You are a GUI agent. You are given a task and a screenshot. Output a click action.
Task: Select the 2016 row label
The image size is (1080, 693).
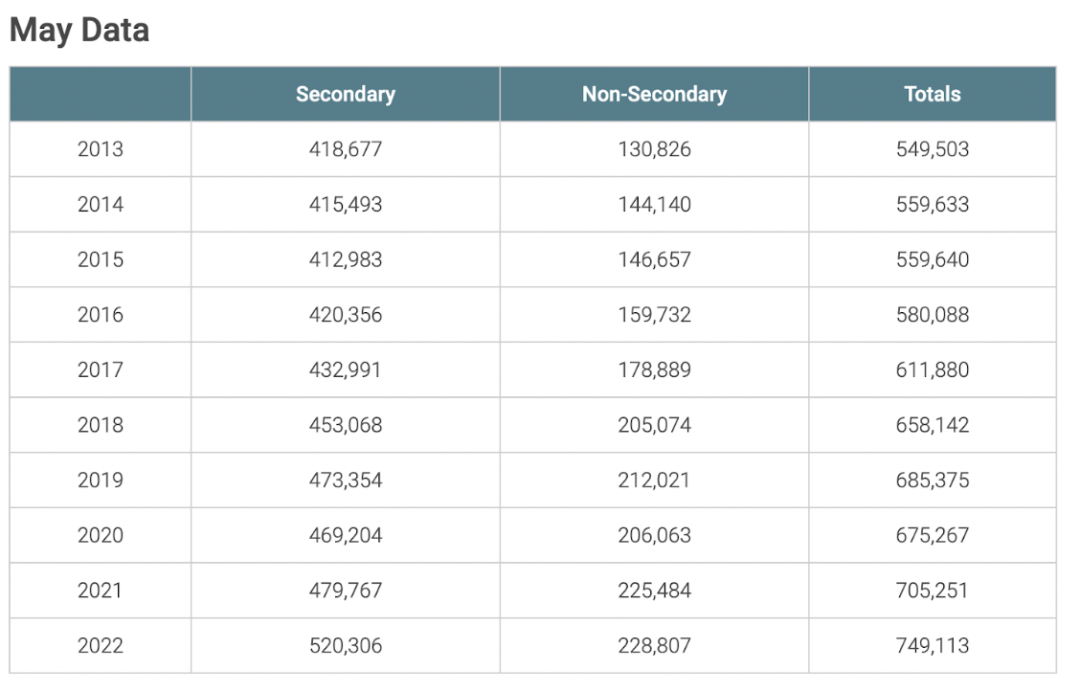click(100, 315)
